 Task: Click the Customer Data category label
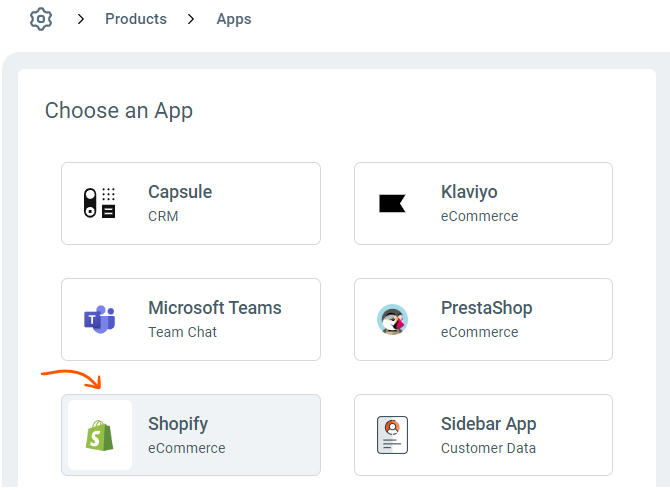[x=488, y=448]
